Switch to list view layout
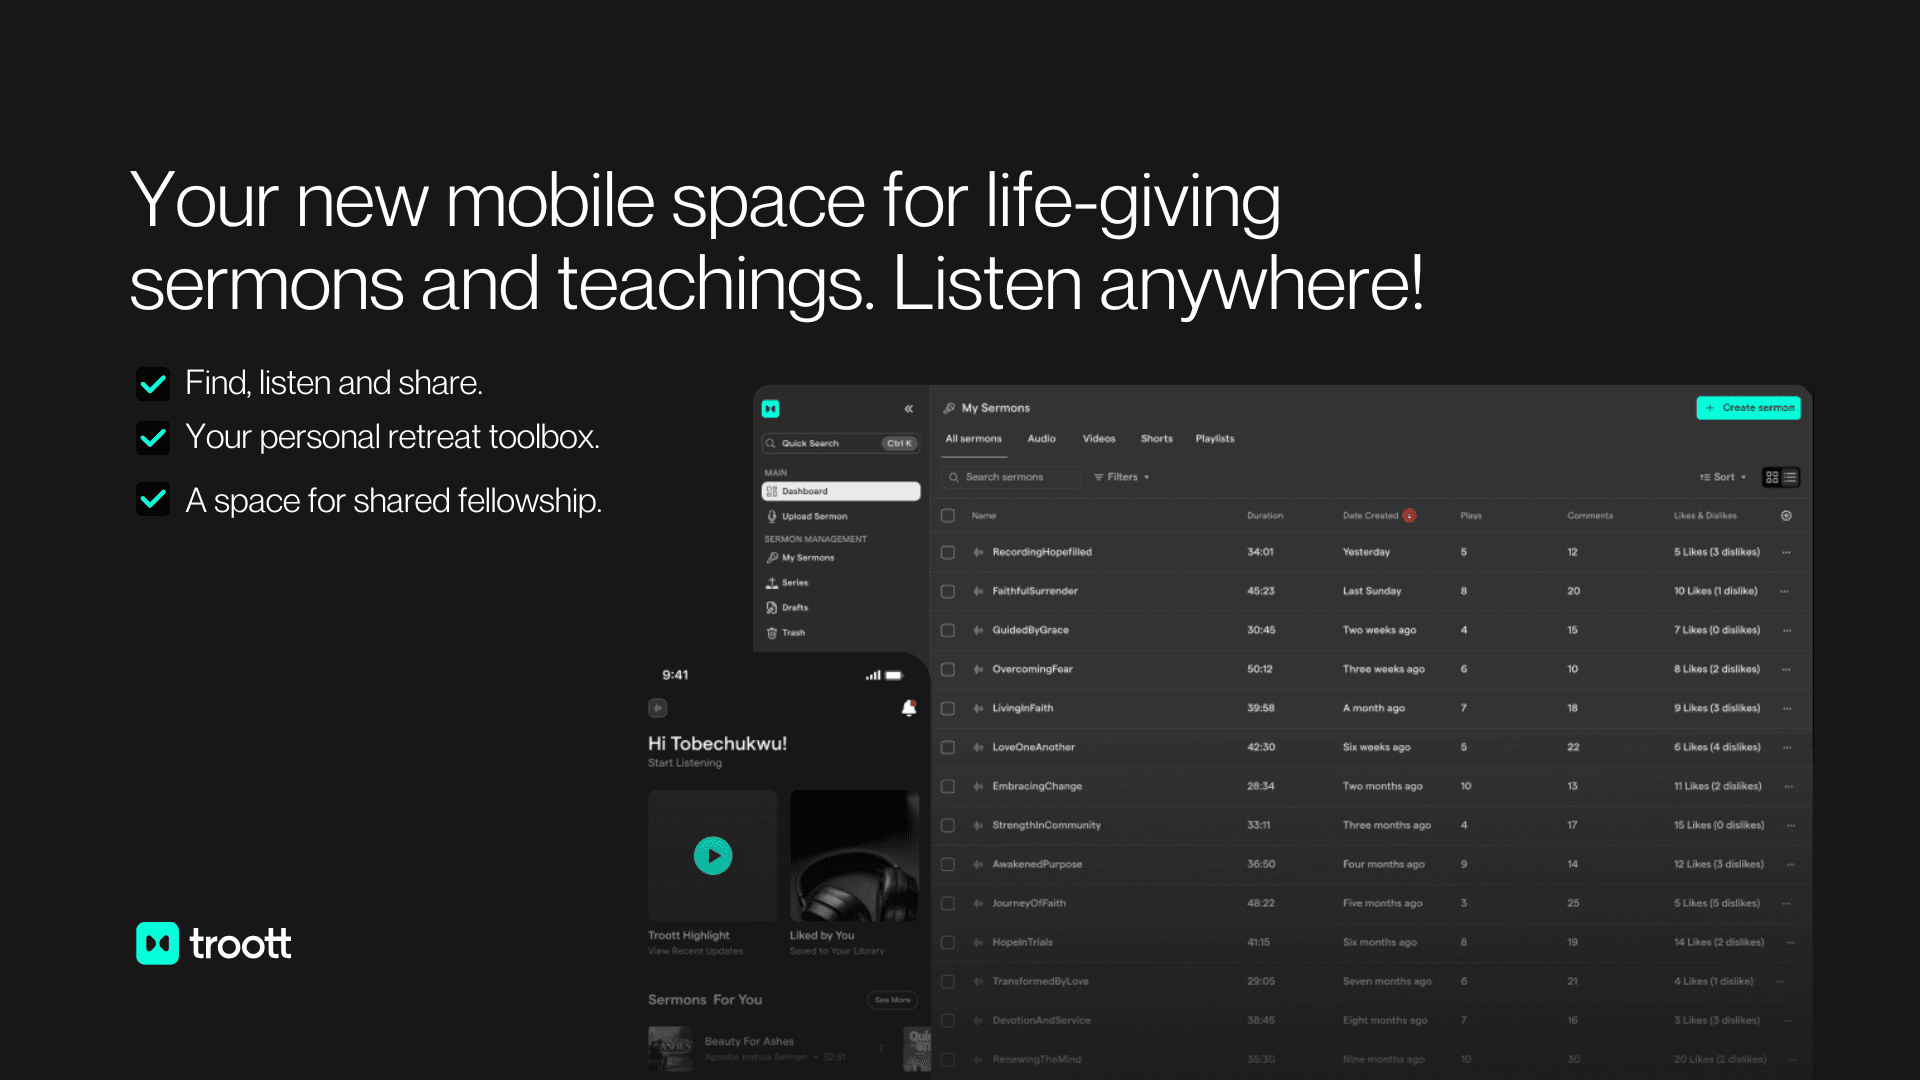Viewport: 1920px width, 1080px height. [x=1790, y=477]
